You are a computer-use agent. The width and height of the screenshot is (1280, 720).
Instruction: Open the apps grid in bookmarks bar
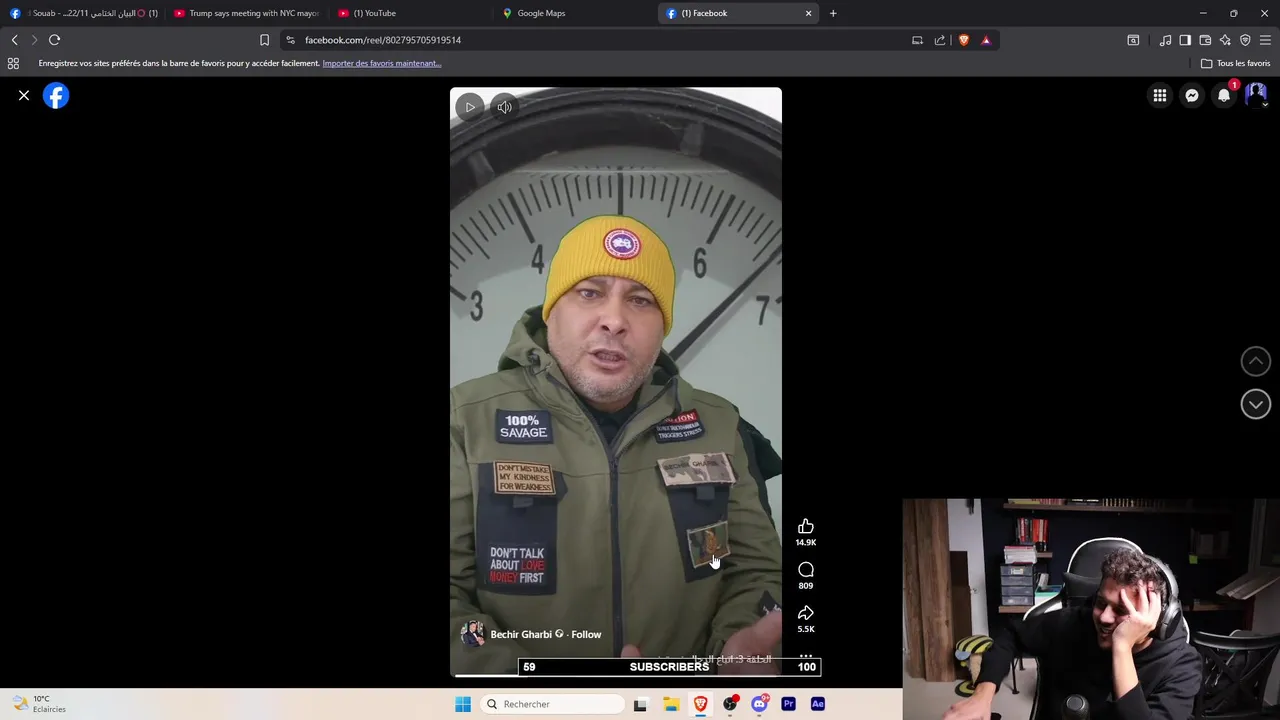coord(13,63)
